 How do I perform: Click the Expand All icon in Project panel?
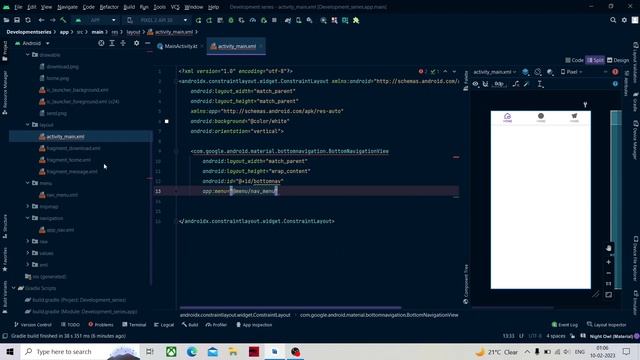tap(112, 43)
